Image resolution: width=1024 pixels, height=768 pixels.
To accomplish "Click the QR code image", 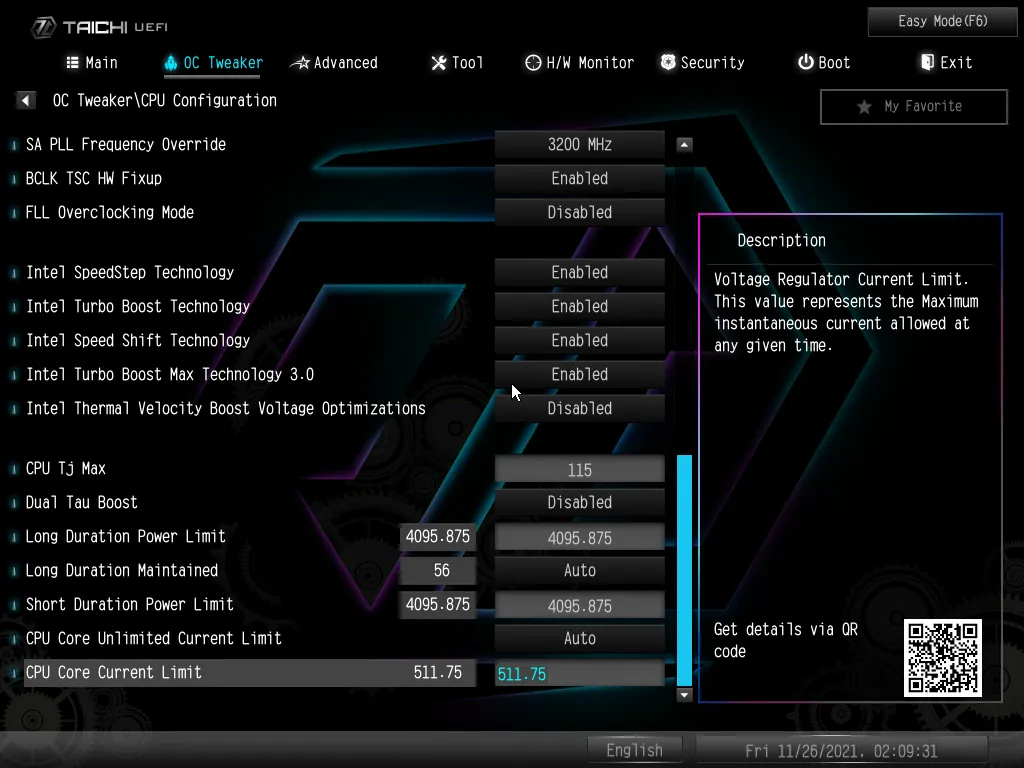I will [942, 658].
